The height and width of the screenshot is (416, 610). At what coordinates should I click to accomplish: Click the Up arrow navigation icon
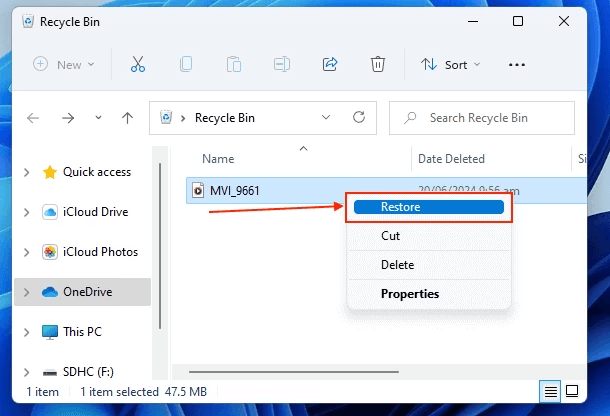(x=127, y=118)
